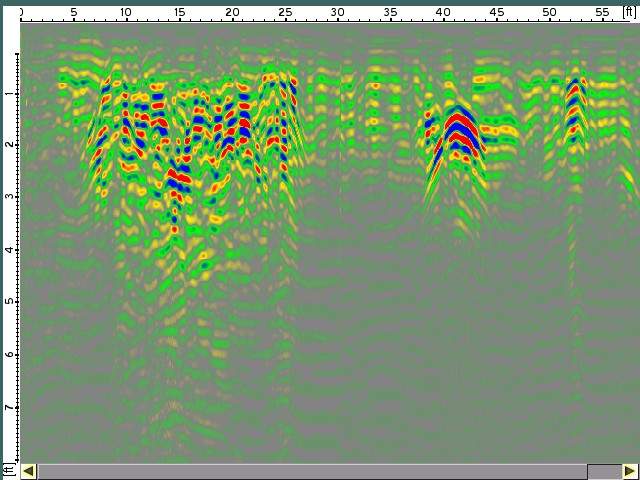Click the [ft] unit label on distance ruler
Viewport: 640px width, 480px height.
point(629,12)
